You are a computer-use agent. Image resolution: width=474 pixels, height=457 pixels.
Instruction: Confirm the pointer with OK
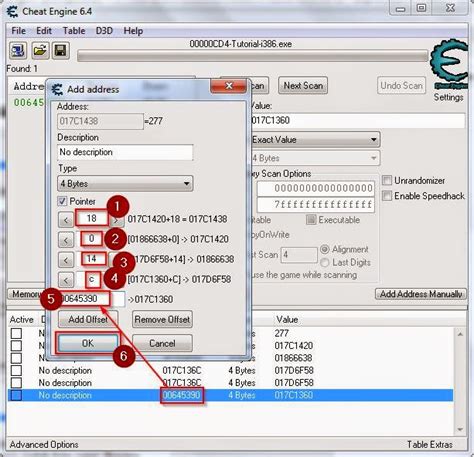coord(88,343)
